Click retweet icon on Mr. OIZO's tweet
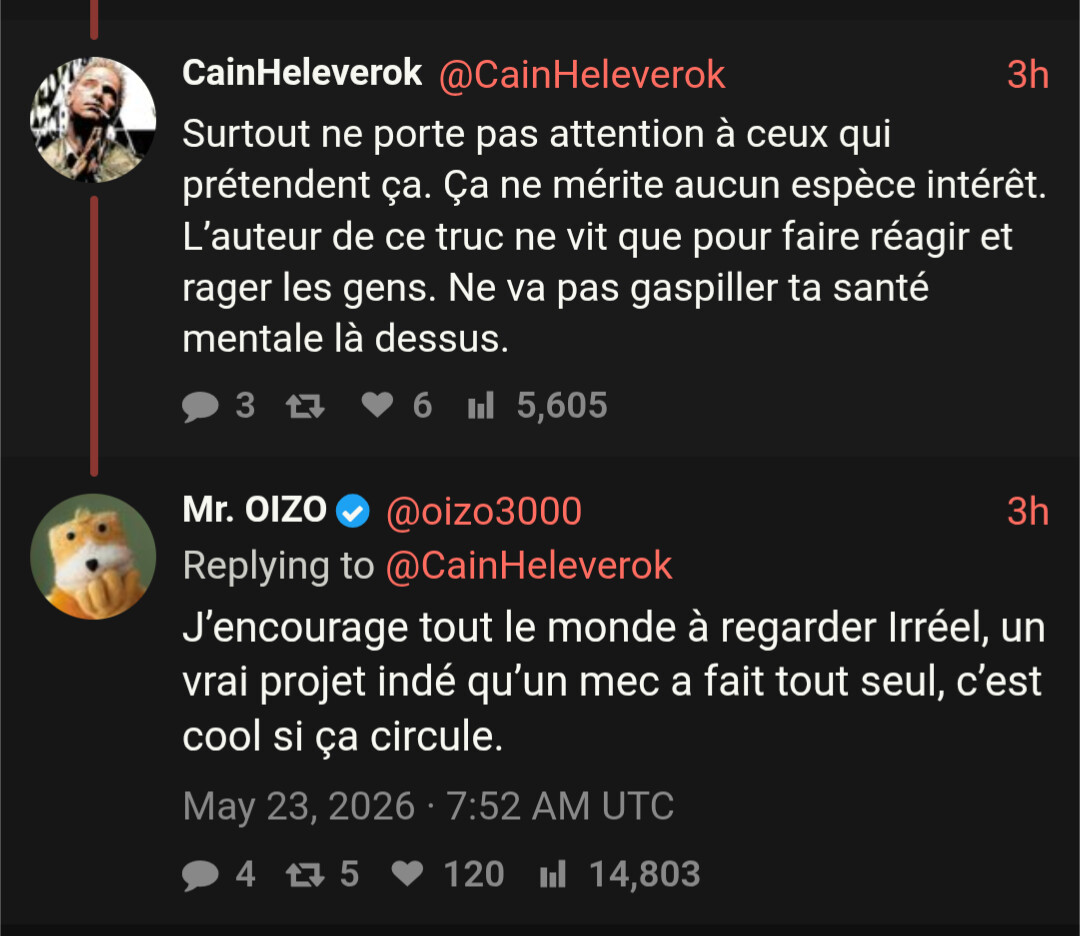This screenshot has height=936, width=1080. point(305,875)
